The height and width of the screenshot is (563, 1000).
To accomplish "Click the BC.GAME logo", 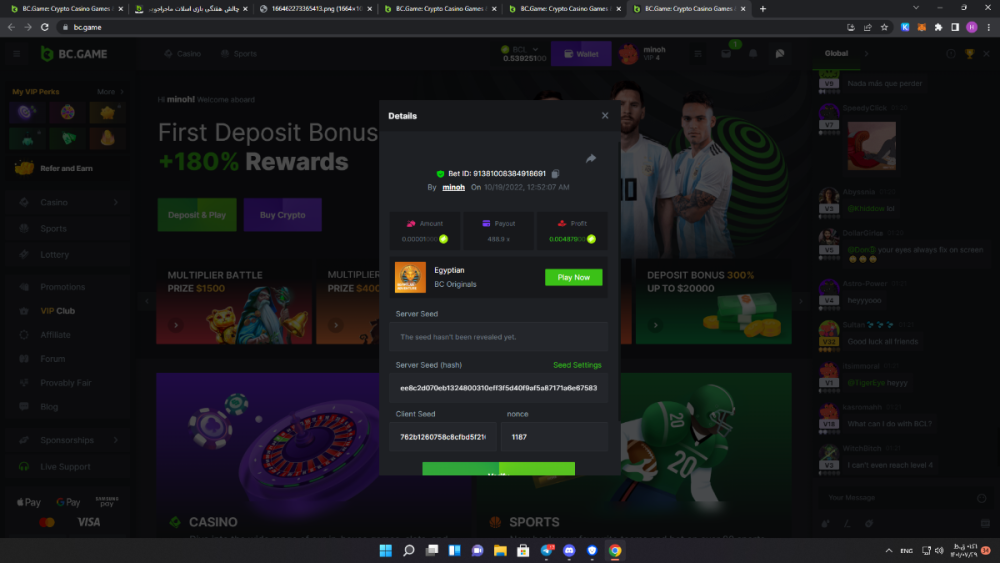I will point(73,54).
